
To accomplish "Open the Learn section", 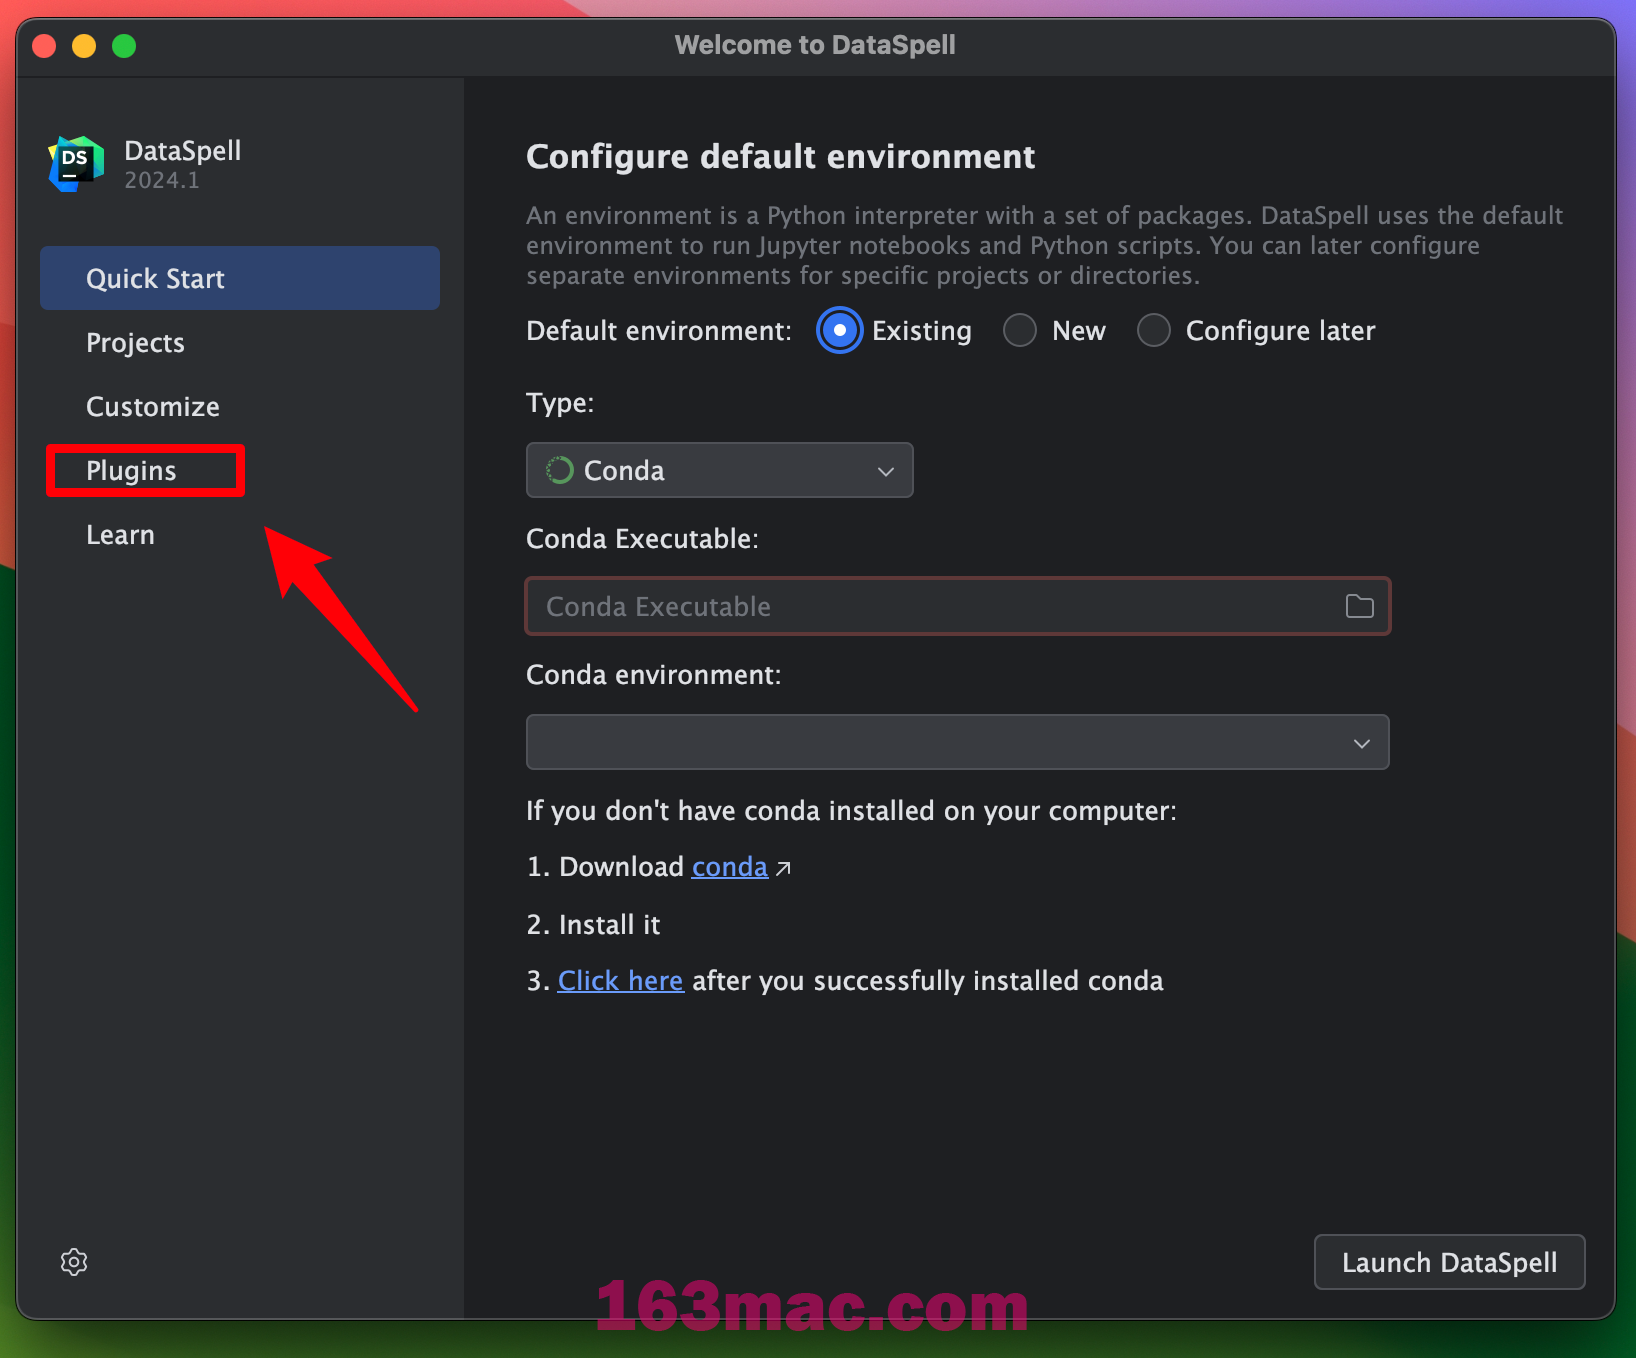I will 240,534.
